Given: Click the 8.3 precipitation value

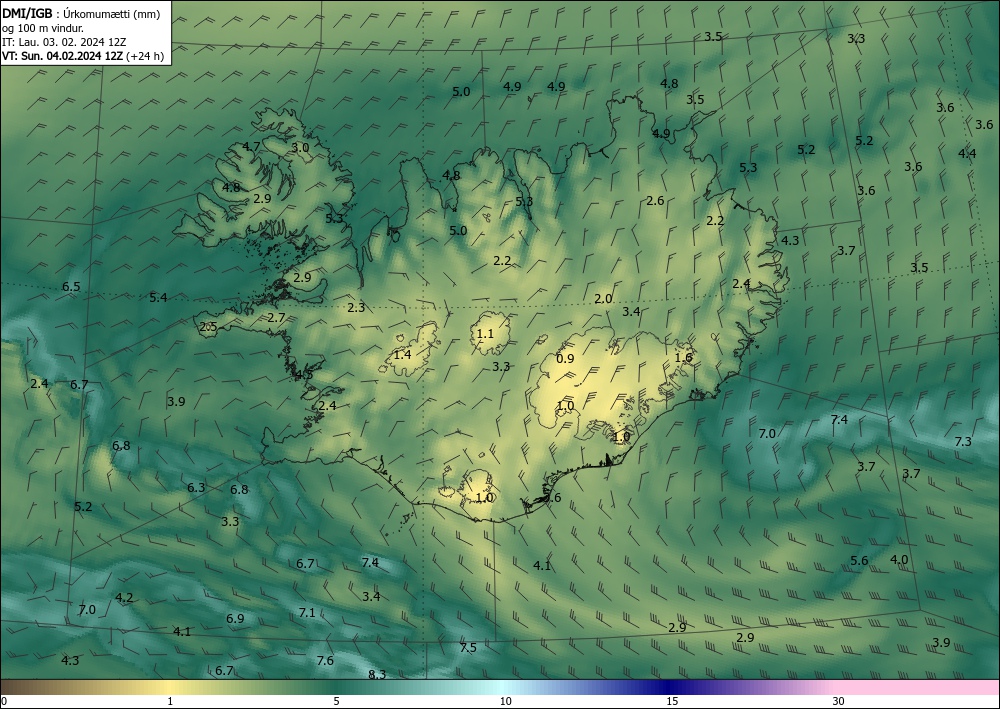Looking at the screenshot, I should click(377, 674).
